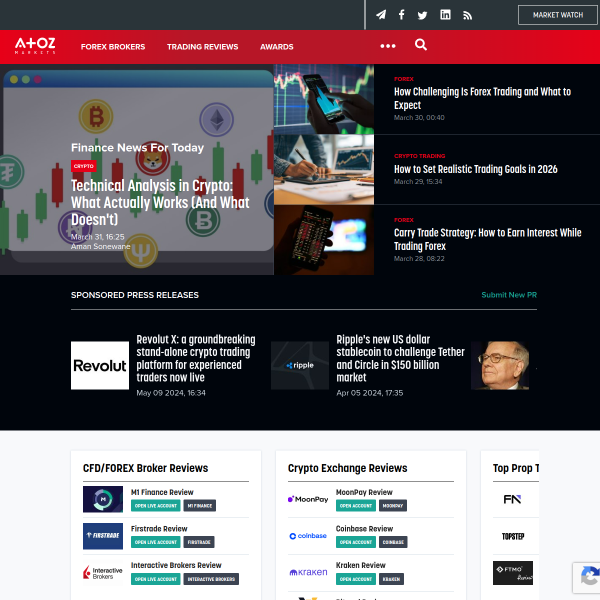Click the FIRSTRADE tag button
600x600 pixels.
[x=199, y=542]
